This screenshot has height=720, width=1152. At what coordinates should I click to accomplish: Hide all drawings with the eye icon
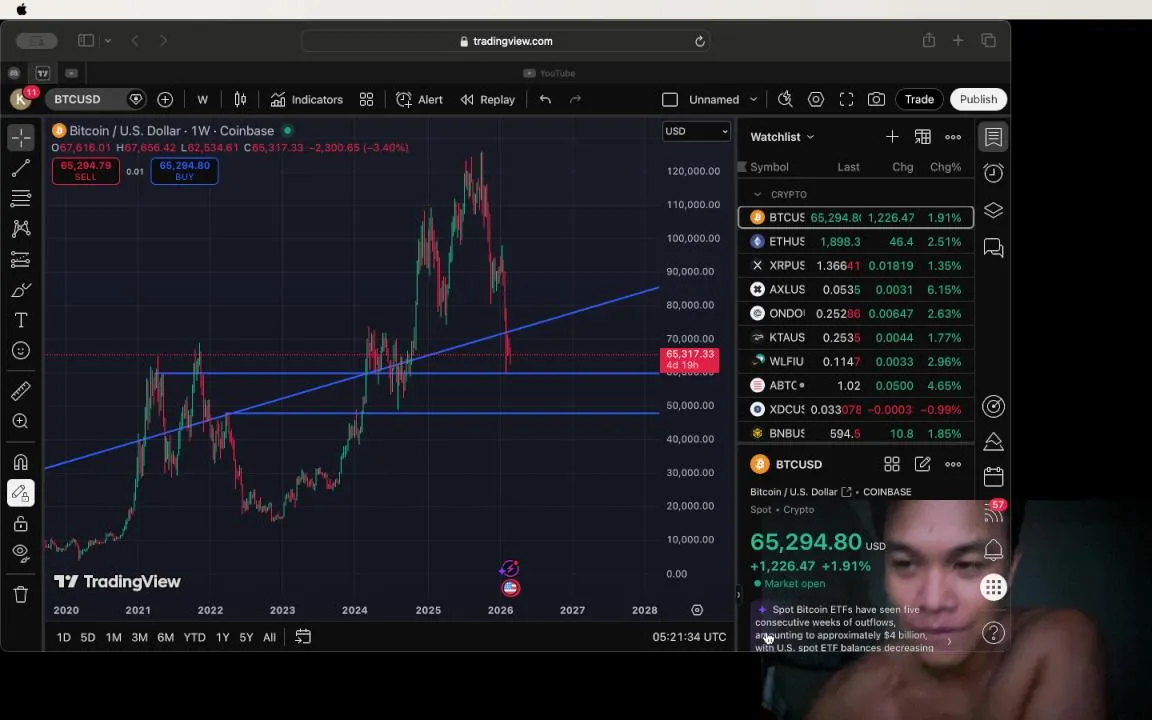pyautogui.click(x=21, y=553)
